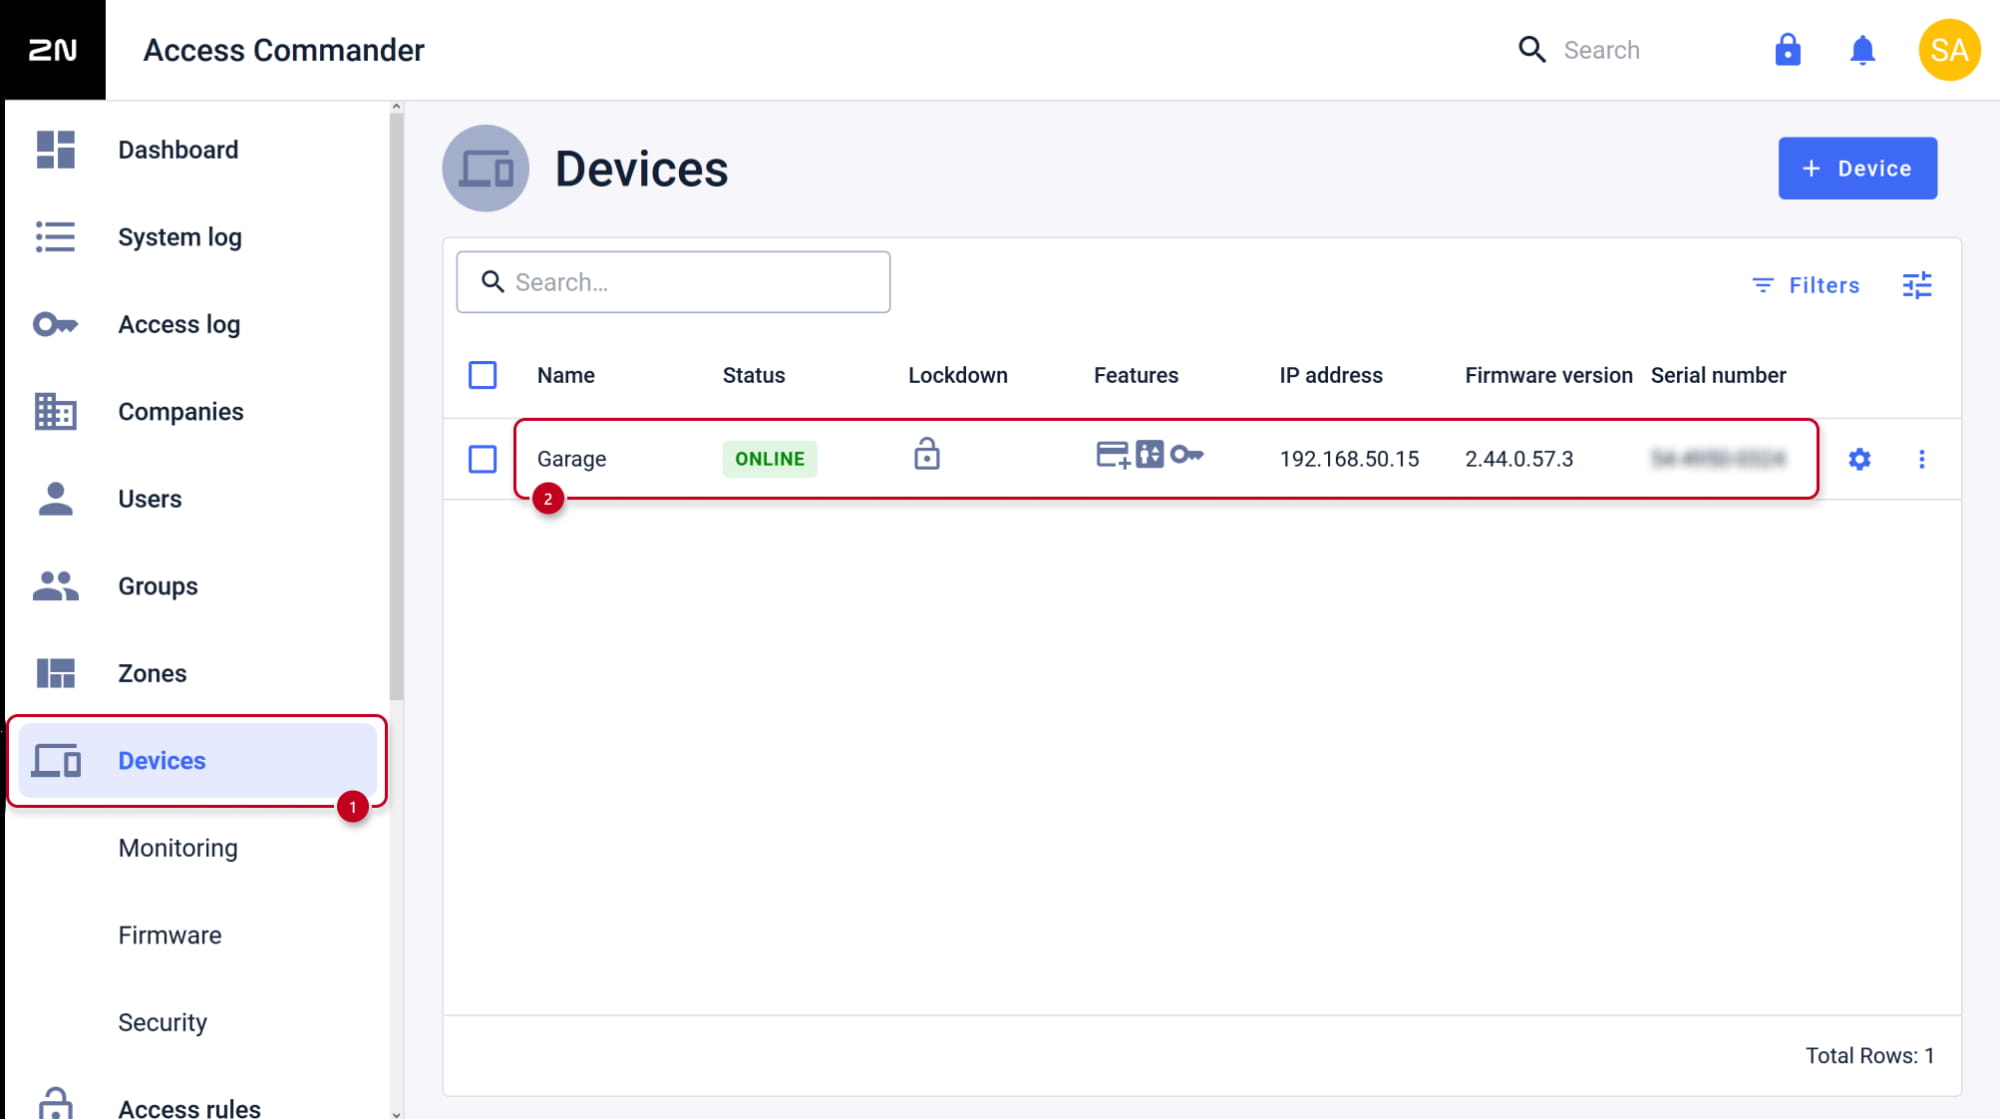
Task: Tick the Garage row checkbox
Action: (483, 459)
